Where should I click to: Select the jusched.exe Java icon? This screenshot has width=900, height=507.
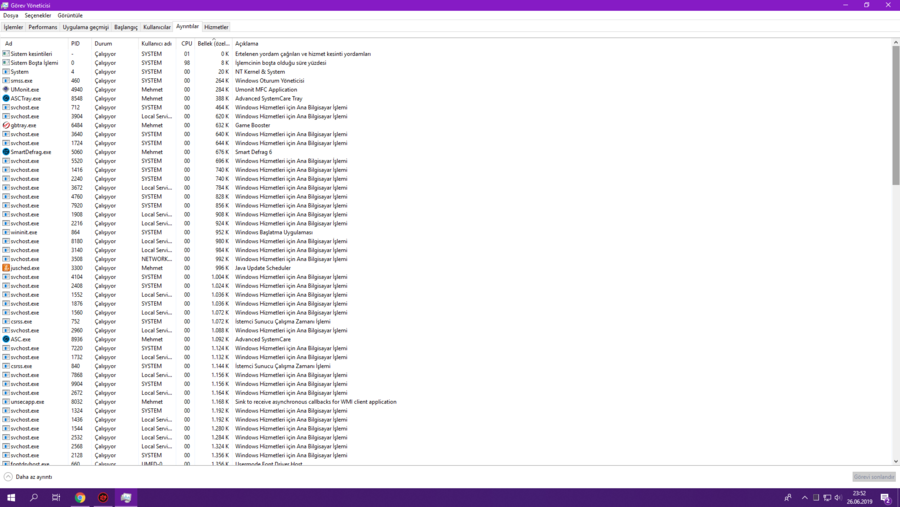pos(6,268)
